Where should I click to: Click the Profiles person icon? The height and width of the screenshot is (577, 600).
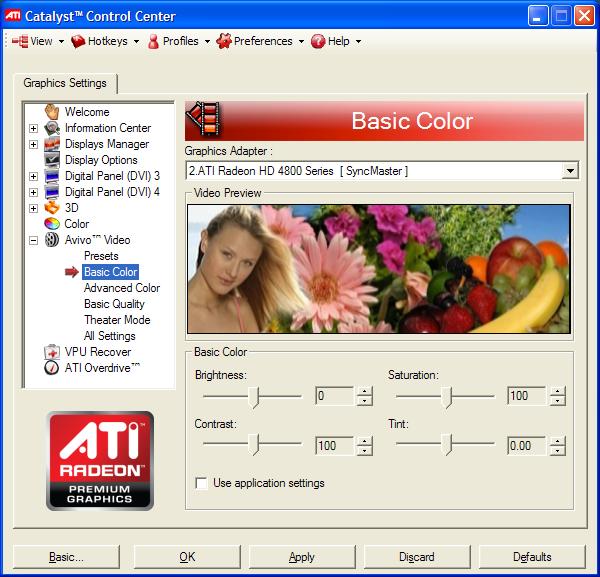pos(153,41)
